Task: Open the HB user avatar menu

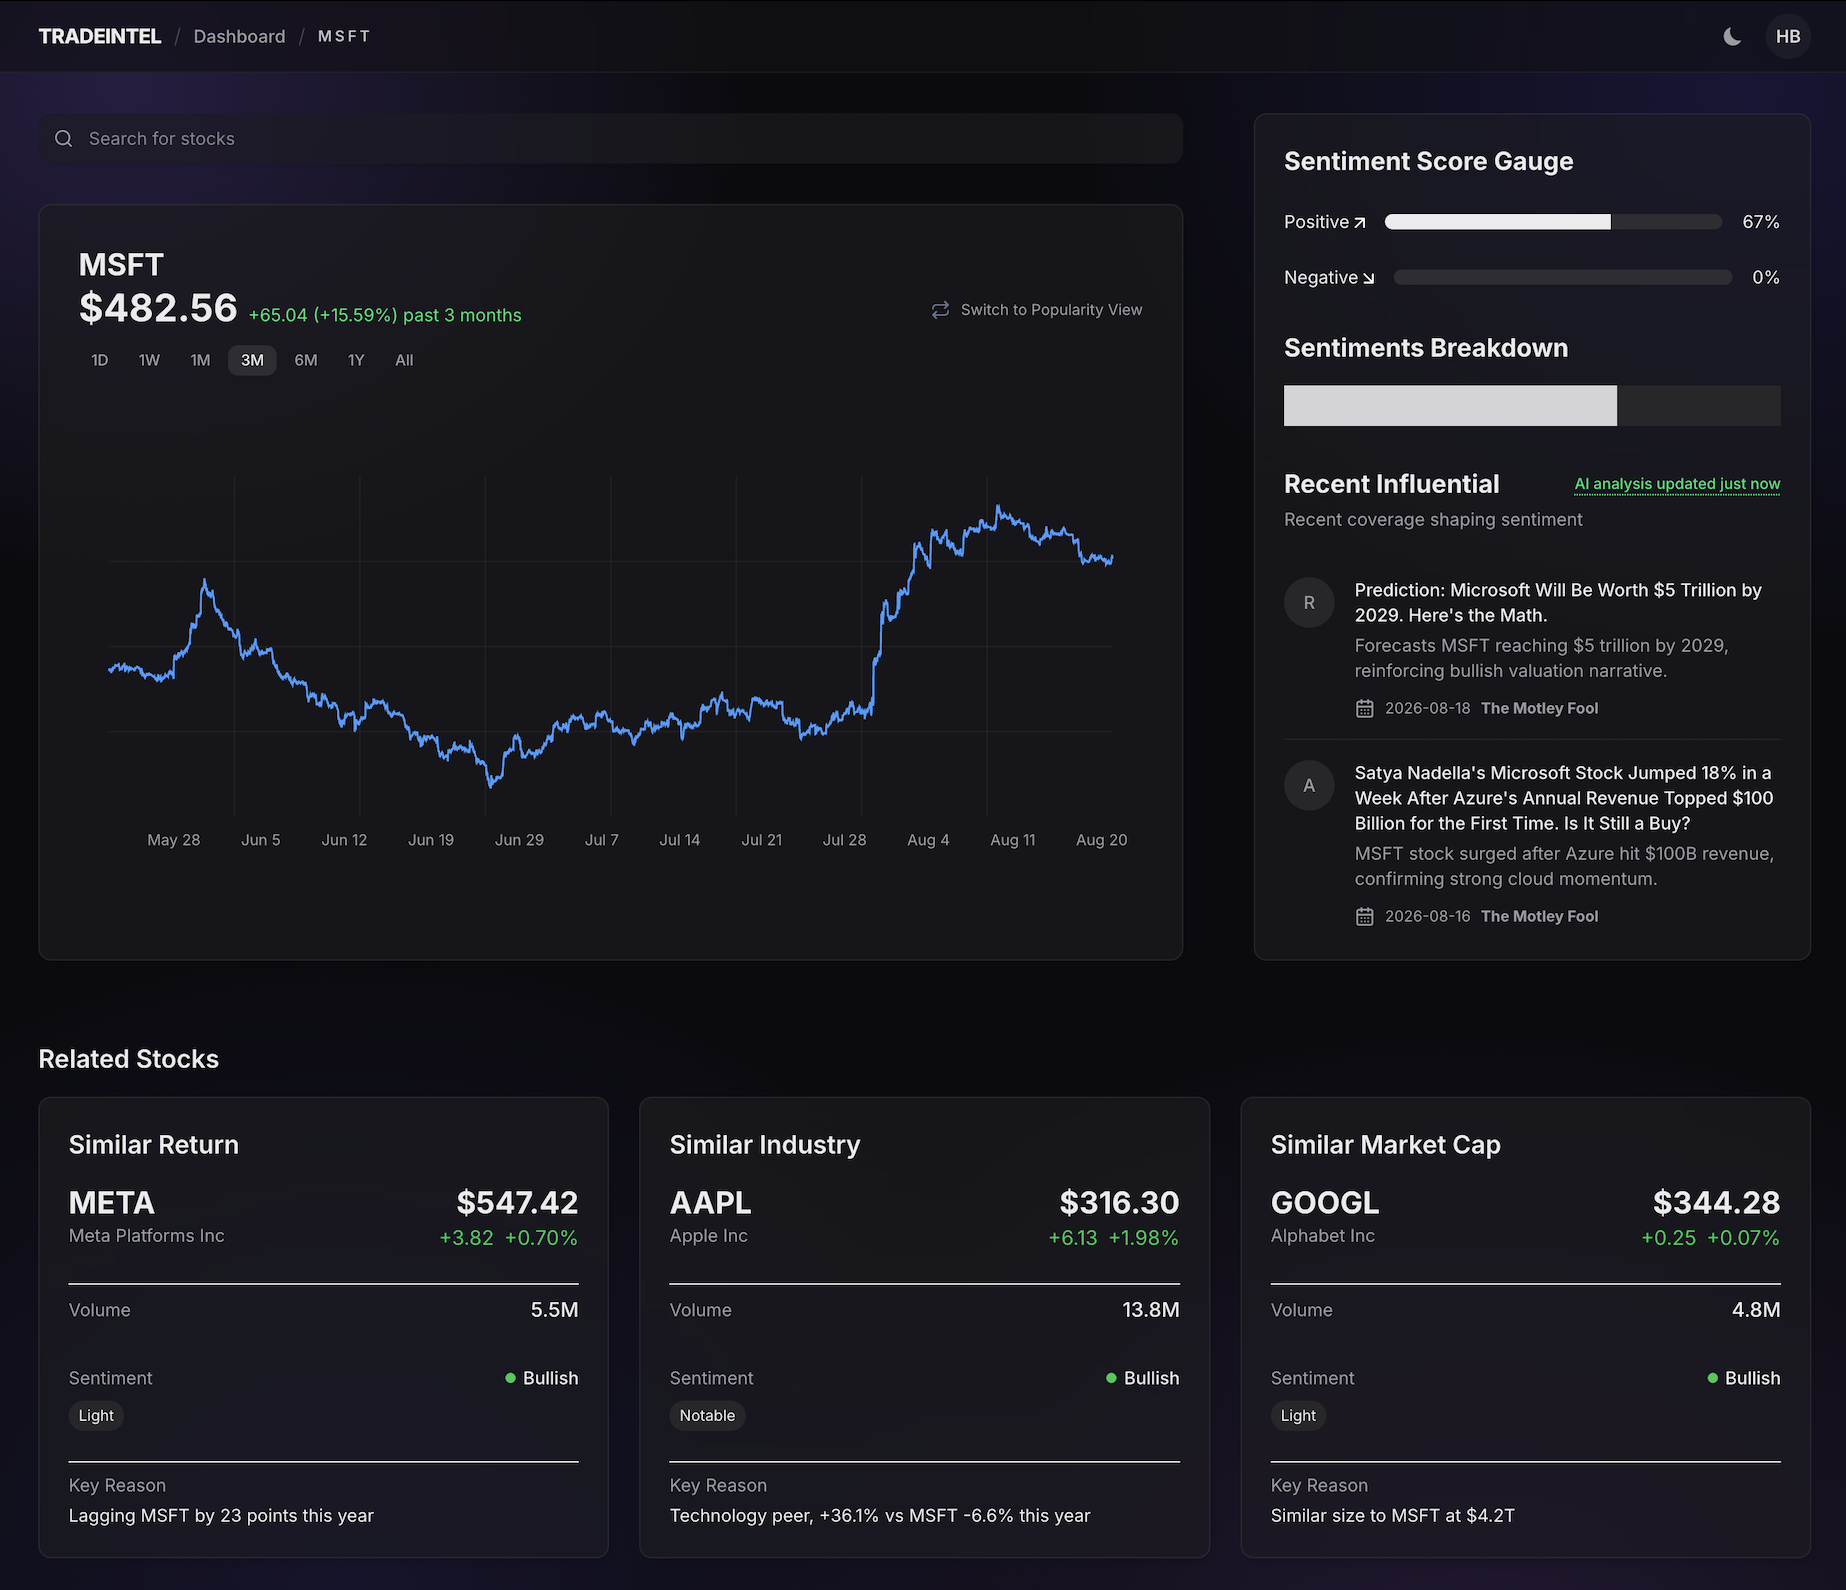Action: pos(1788,37)
